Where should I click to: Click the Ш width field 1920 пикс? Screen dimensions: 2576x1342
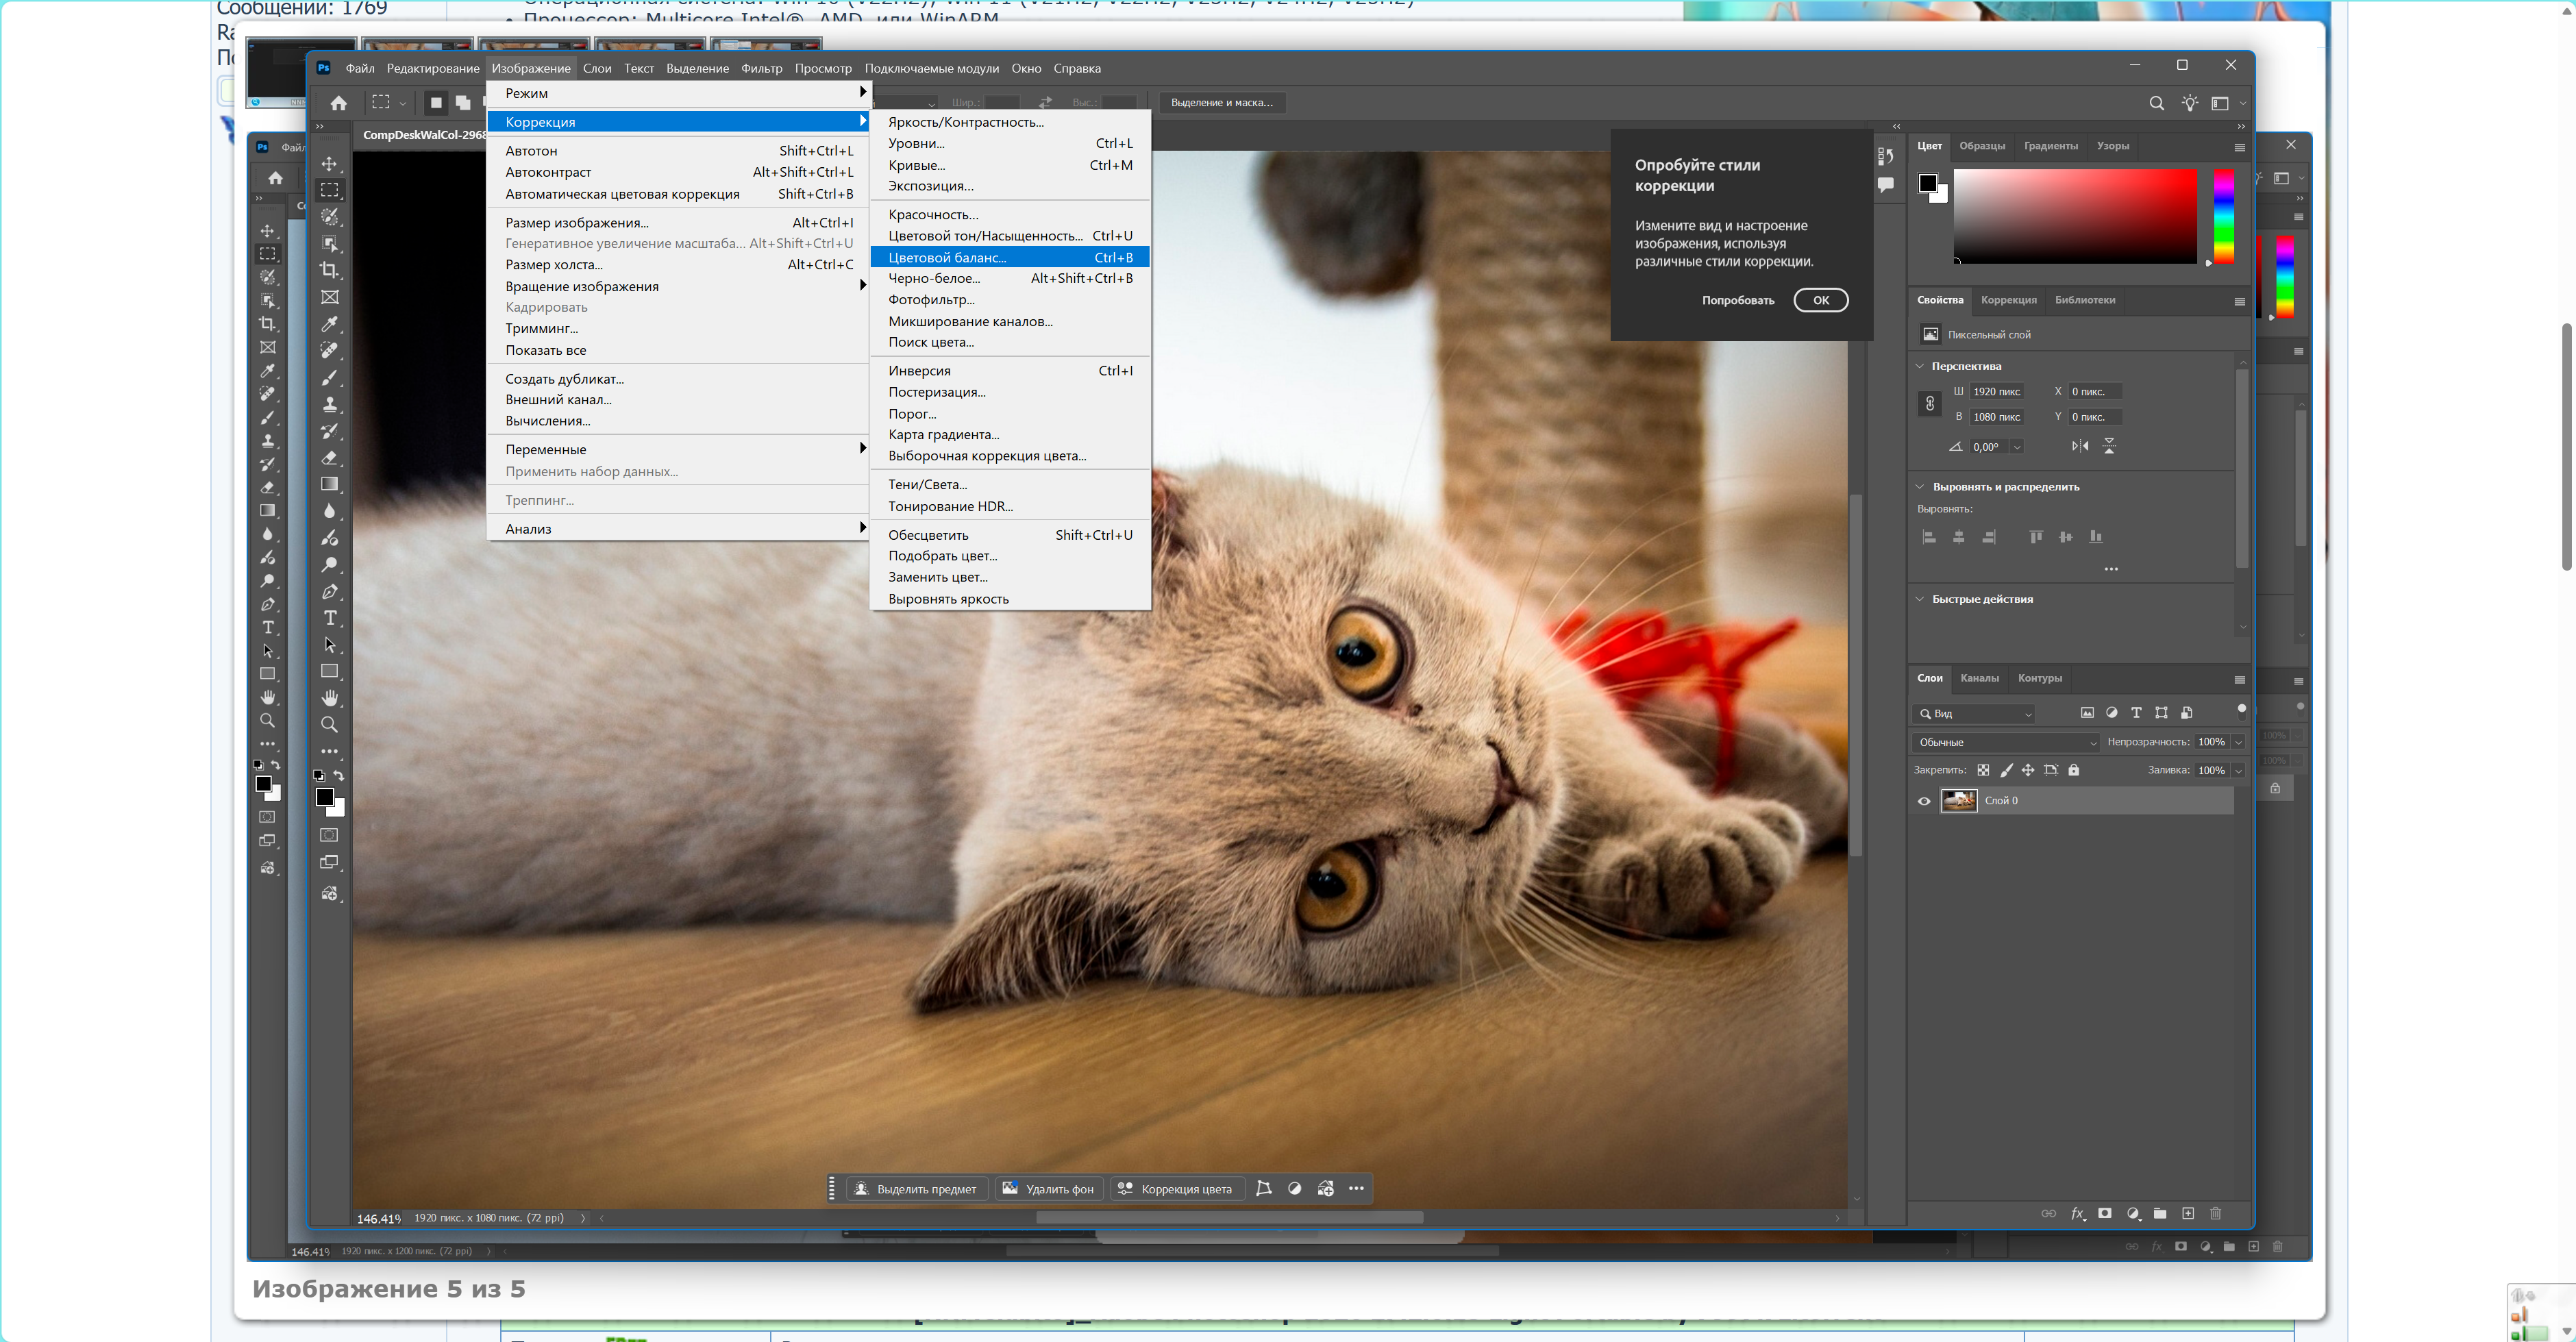coord(1996,392)
